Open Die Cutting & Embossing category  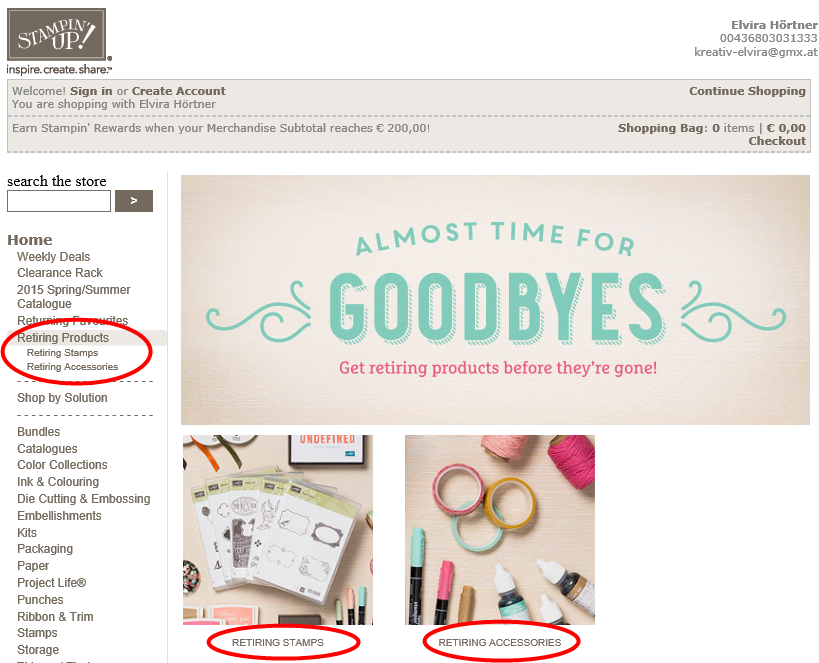pyautogui.click(x=84, y=499)
